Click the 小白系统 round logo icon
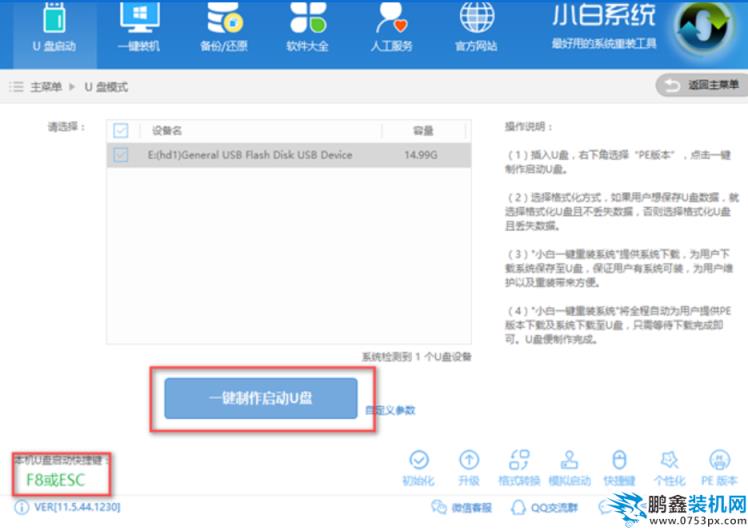 [703, 28]
